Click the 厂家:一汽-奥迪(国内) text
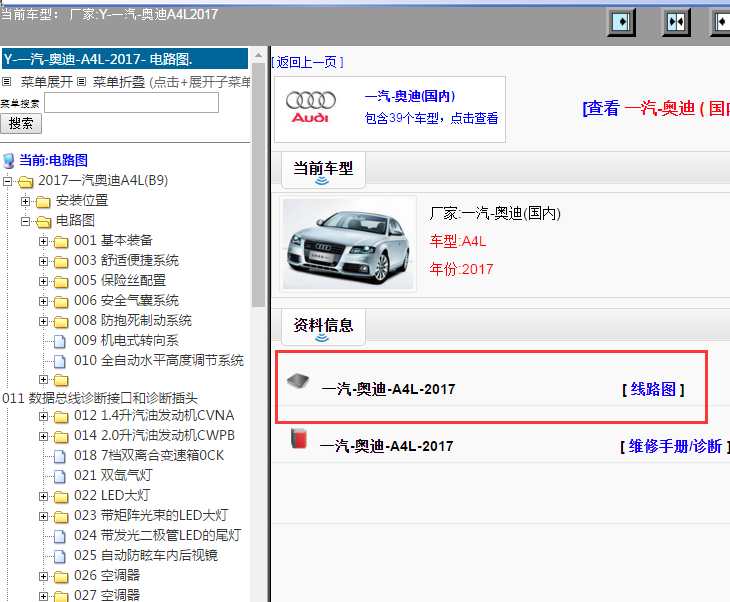The height and width of the screenshot is (602, 730). pyautogui.click(x=495, y=214)
